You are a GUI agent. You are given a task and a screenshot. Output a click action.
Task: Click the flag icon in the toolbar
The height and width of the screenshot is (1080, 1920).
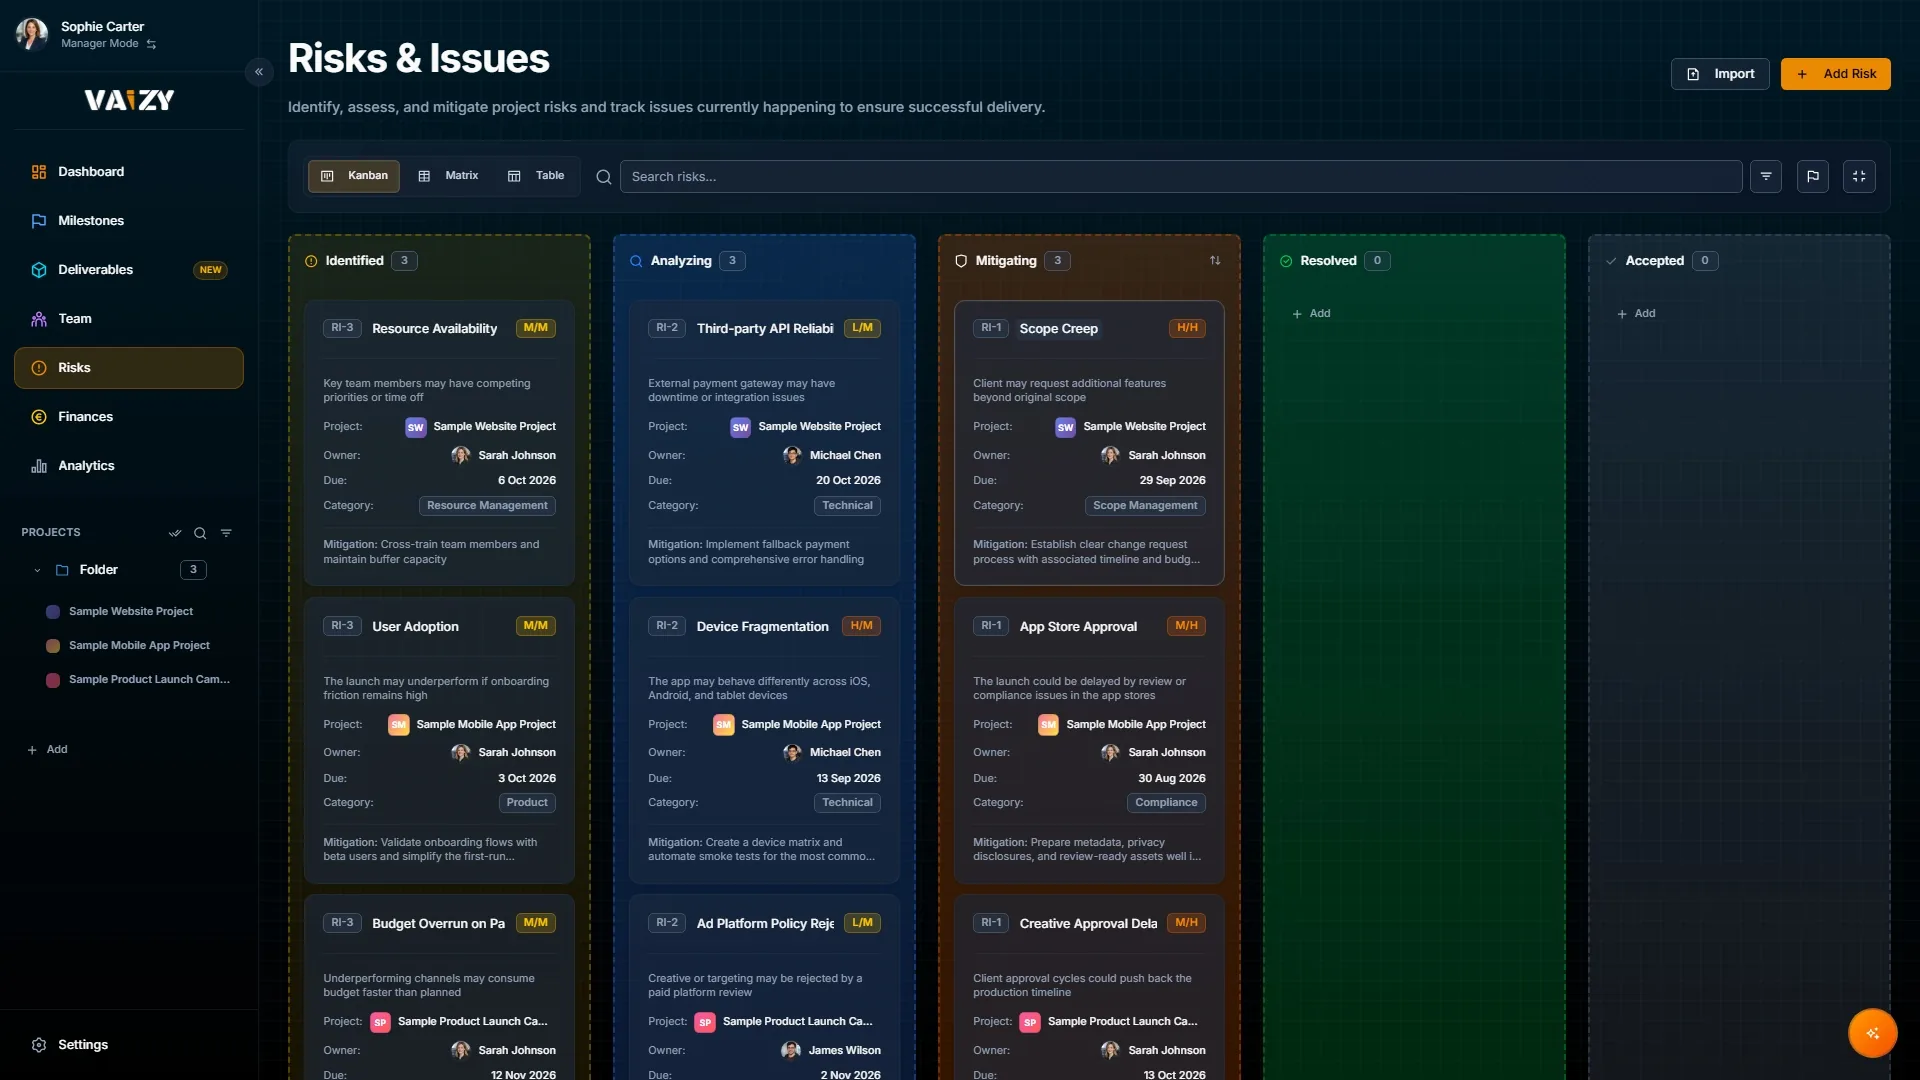pyautogui.click(x=1812, y=176)
